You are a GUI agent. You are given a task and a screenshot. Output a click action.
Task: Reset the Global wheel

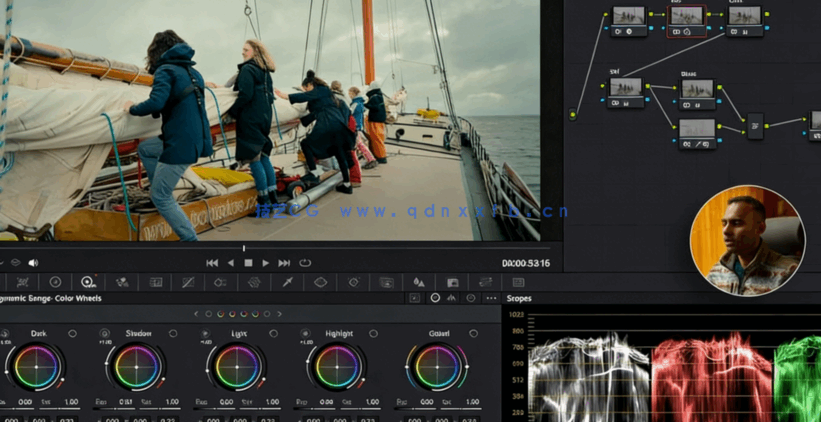[x=473, y=334]
